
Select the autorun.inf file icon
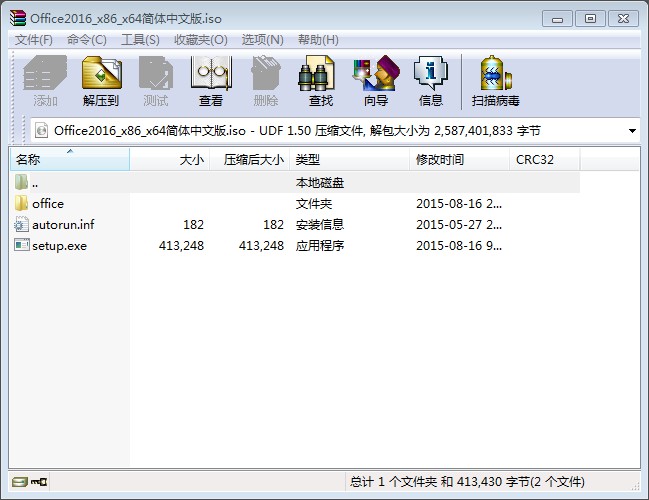pos(22,224)
